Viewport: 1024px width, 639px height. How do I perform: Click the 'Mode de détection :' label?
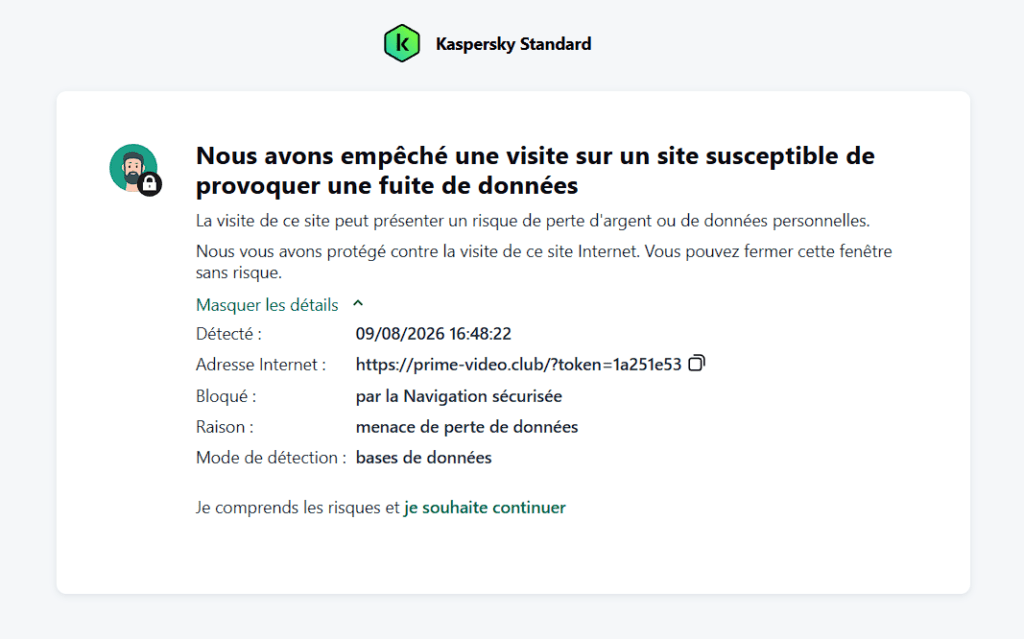click(271, 457)
